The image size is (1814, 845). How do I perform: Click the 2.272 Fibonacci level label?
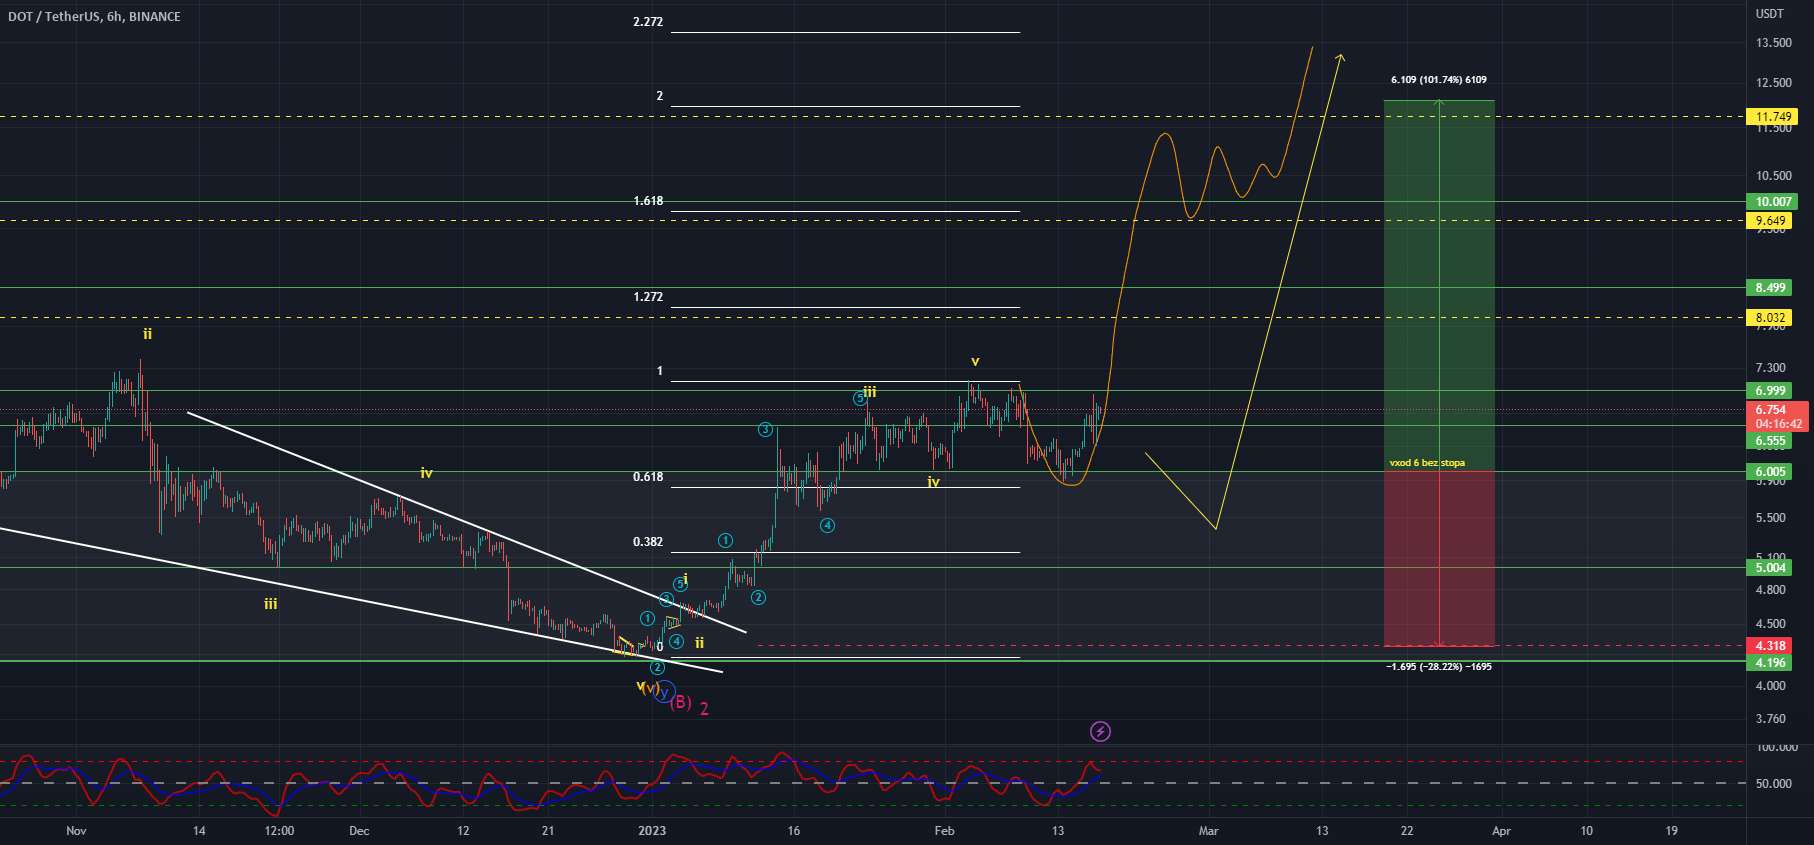[x=648, y=22]
